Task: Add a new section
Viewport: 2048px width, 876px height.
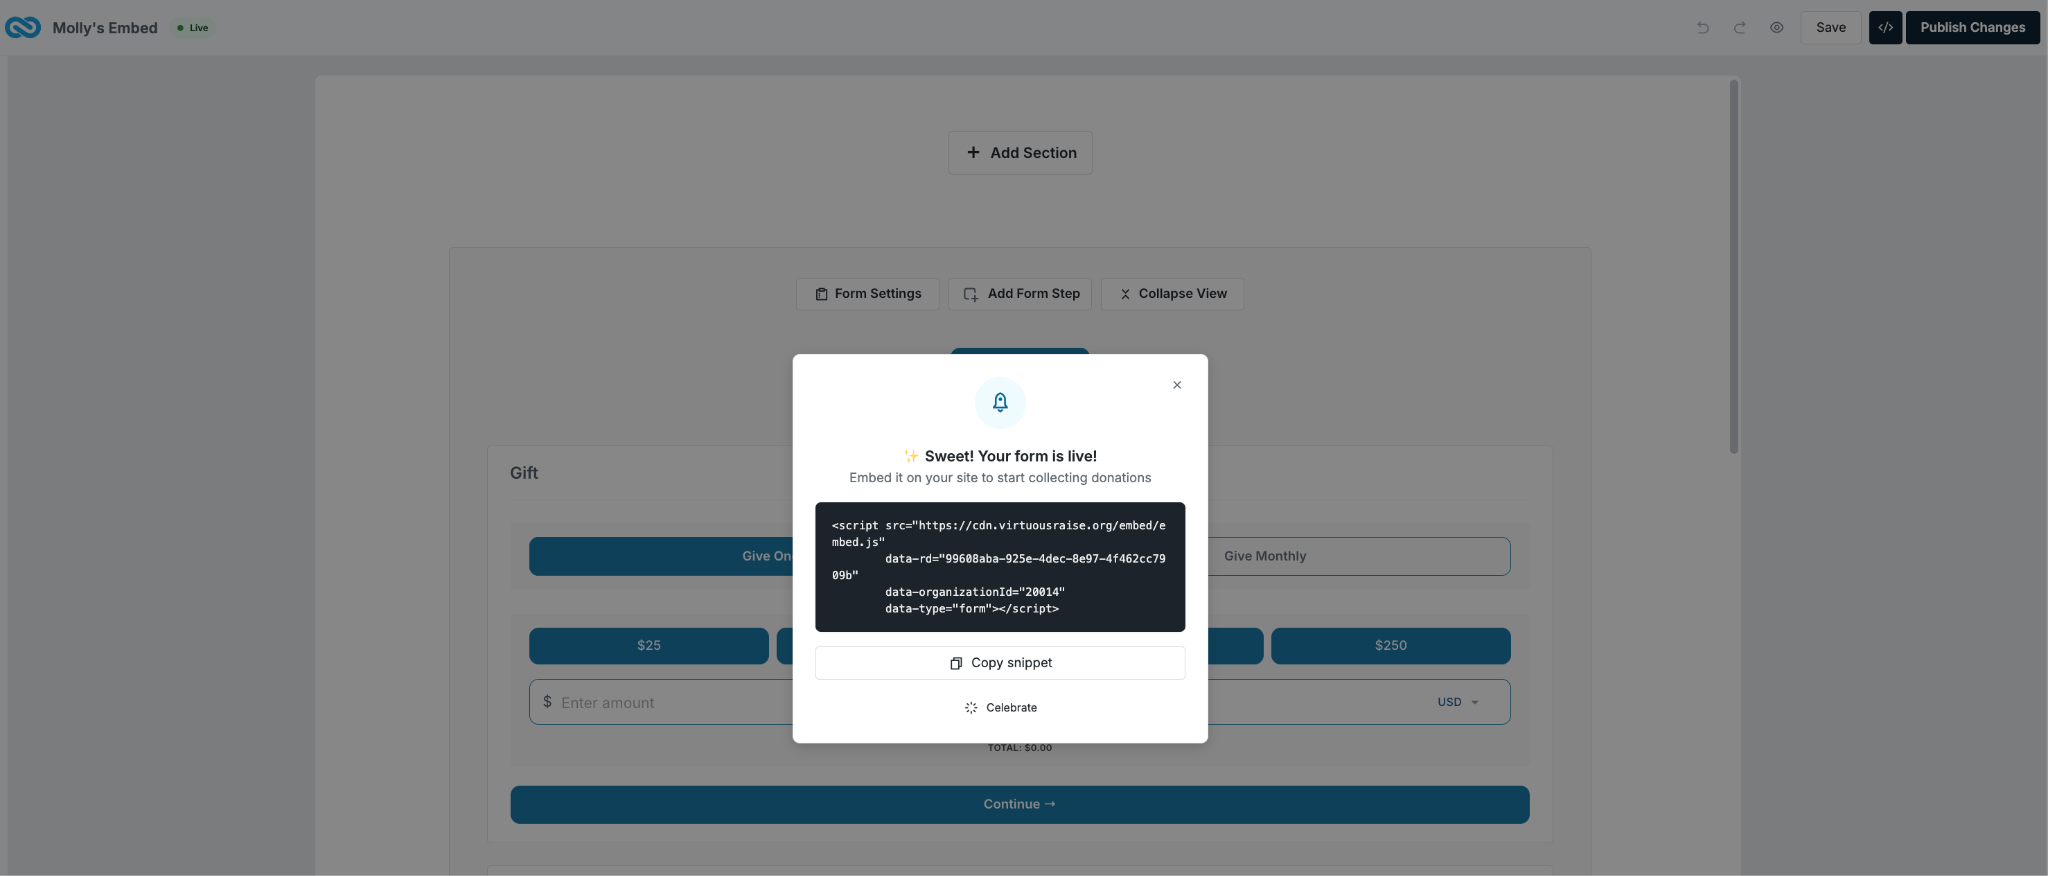Action: point(1020,153)
